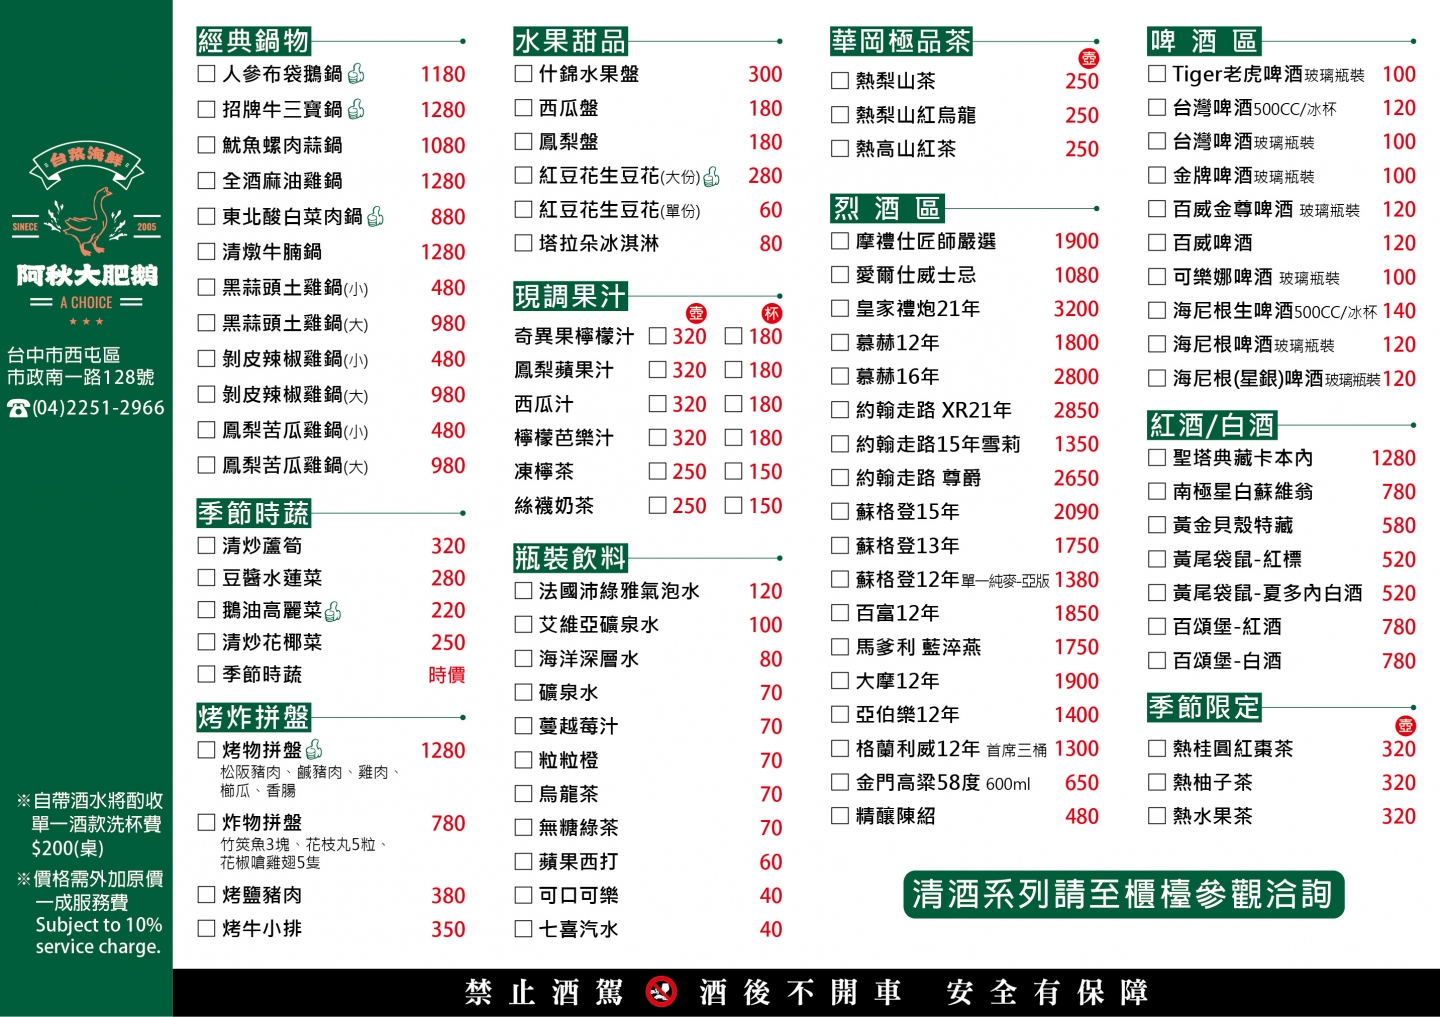Click the 時價 price for 季節時蔬
The width and height of the screenshot is (1440, 1017).
pyautogui.click(x=447, y=675)
